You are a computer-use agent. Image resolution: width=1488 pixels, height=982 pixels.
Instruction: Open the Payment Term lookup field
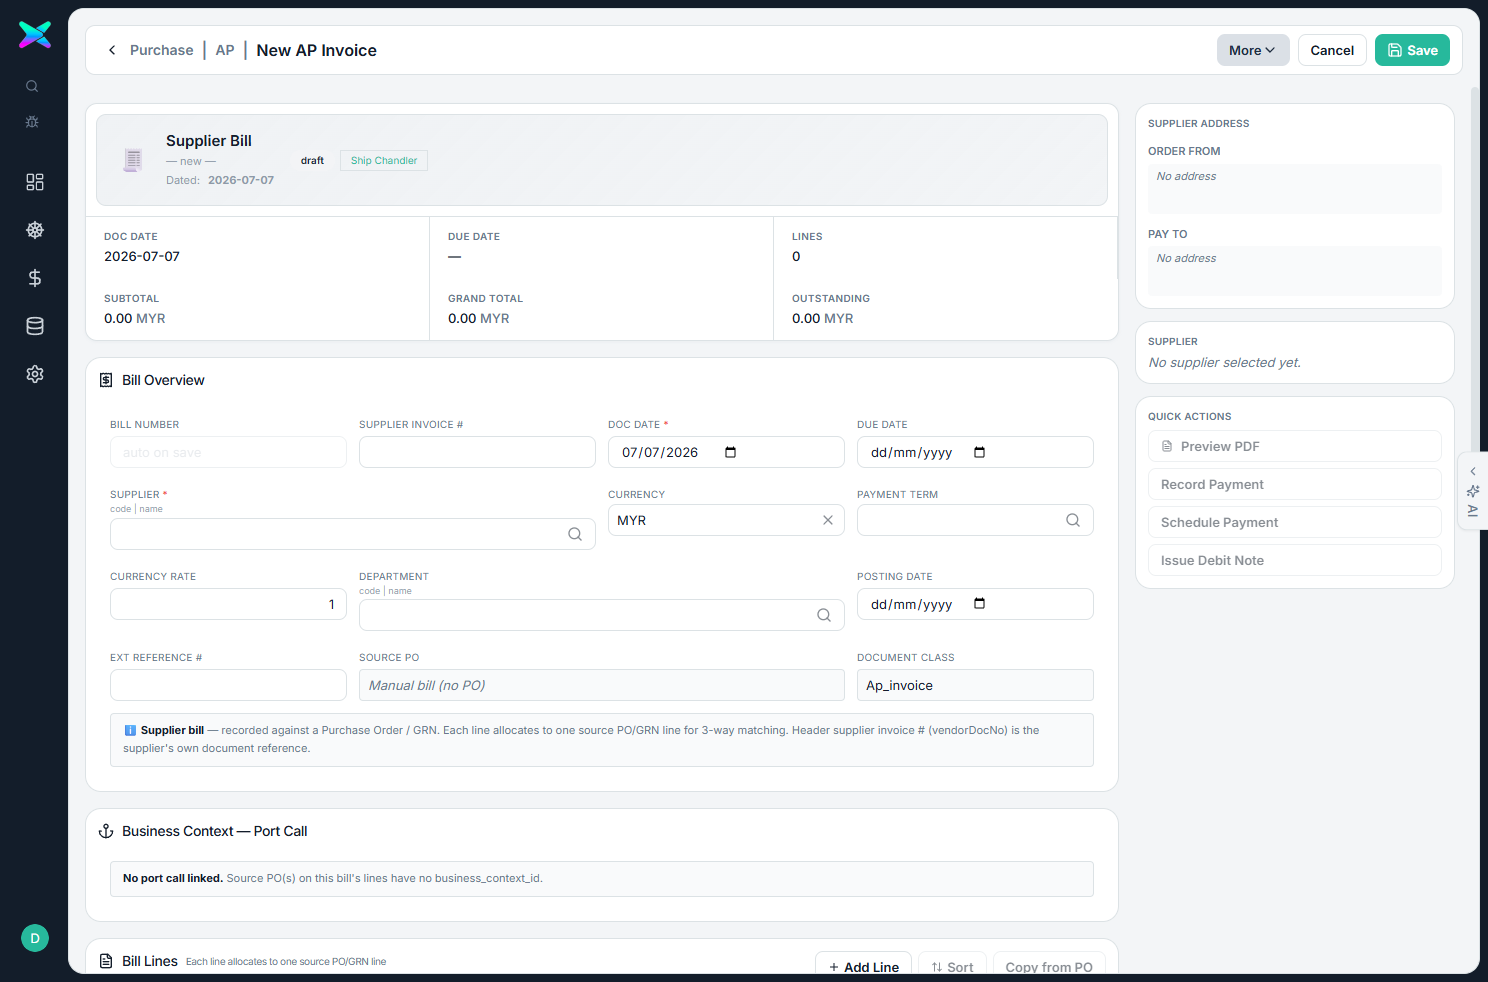[x=975, y=520]
